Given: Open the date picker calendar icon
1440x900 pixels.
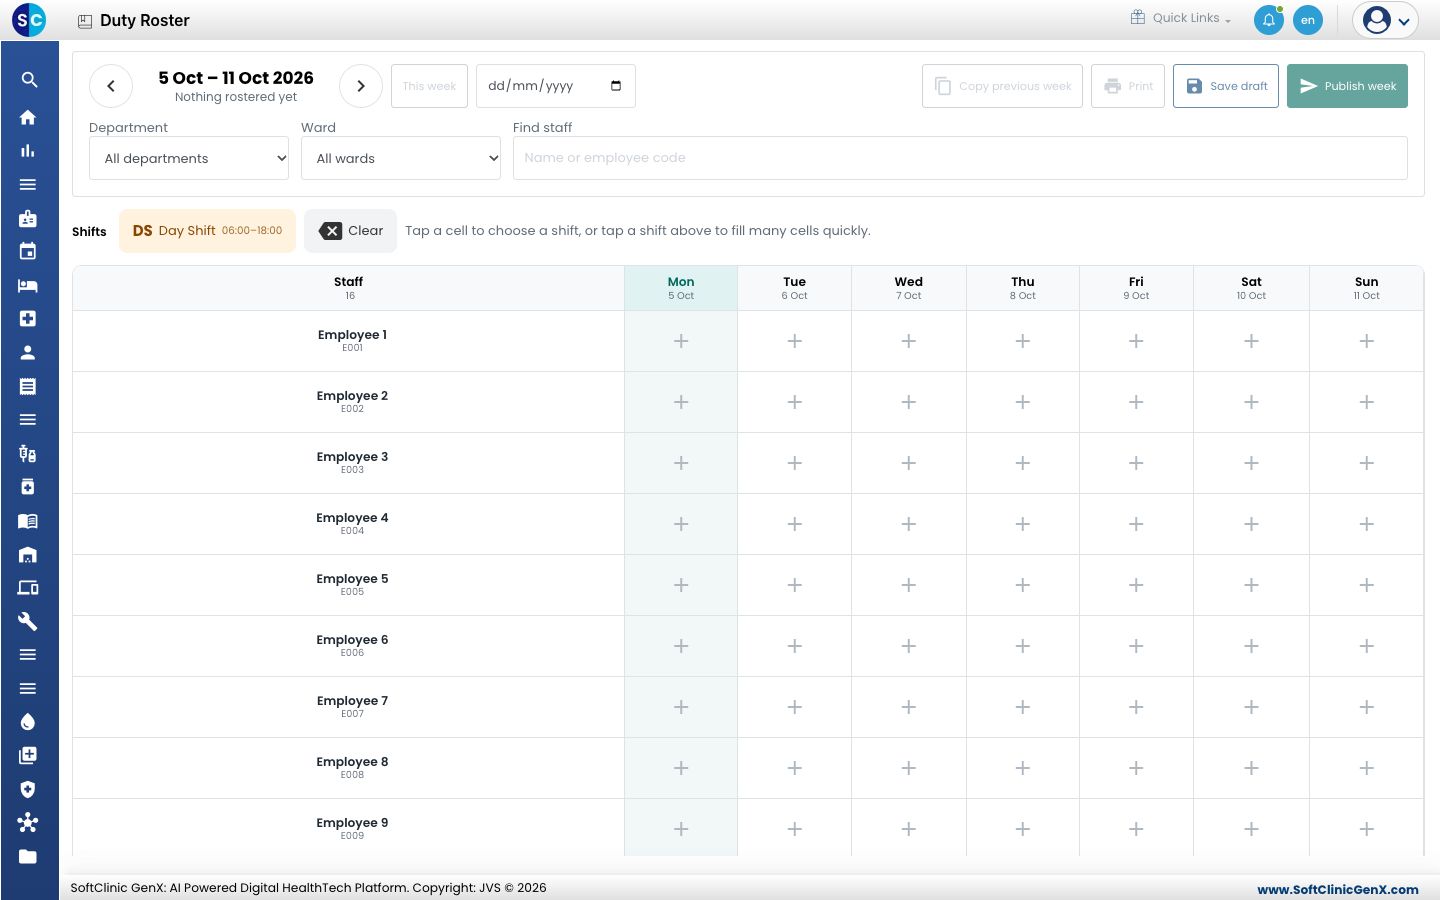Looking at the screenshot, I should coord(616,86).
